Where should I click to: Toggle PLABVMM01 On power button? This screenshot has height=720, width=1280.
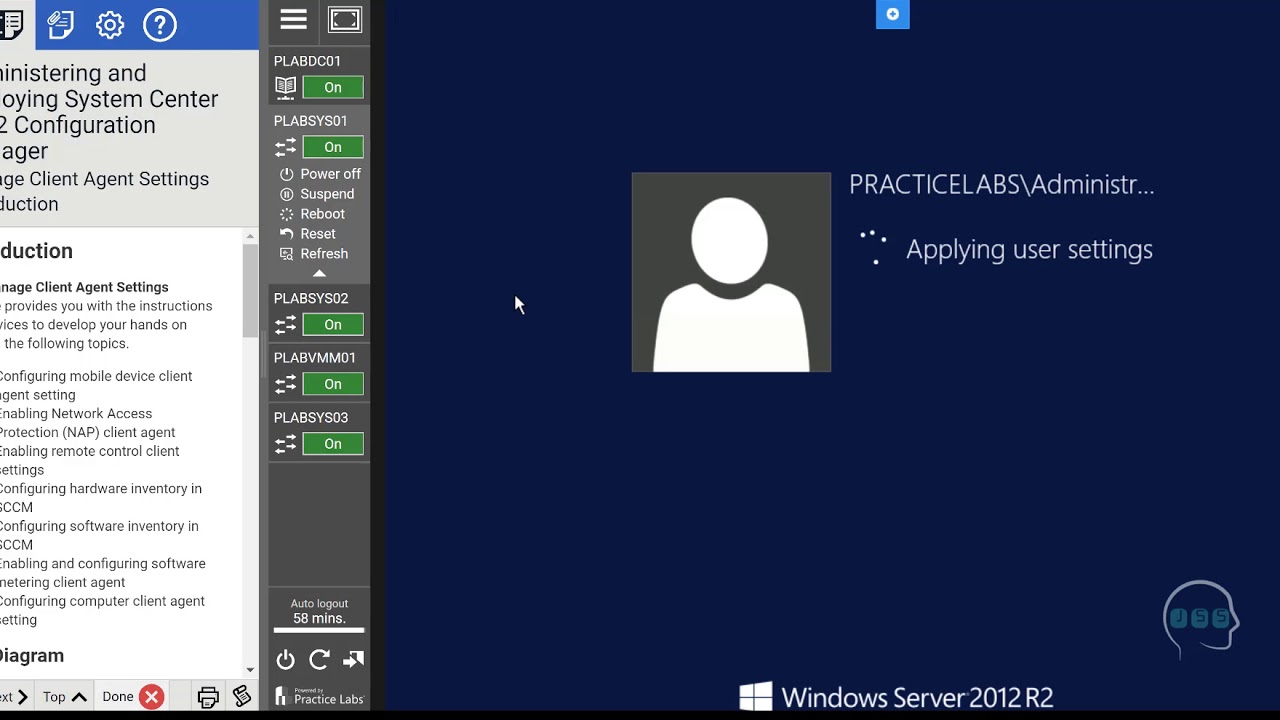tap(333, 384)
